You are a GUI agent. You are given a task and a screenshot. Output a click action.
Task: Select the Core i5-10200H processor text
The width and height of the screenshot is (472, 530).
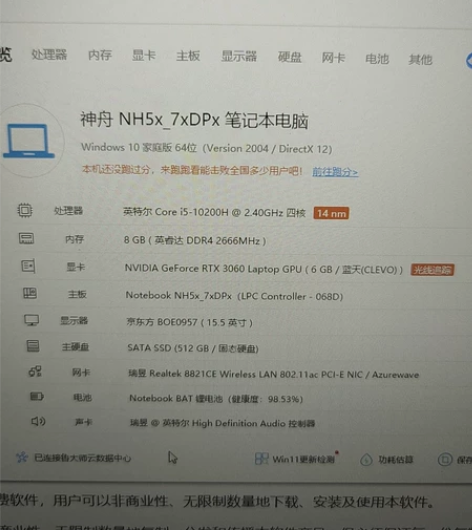214,212
